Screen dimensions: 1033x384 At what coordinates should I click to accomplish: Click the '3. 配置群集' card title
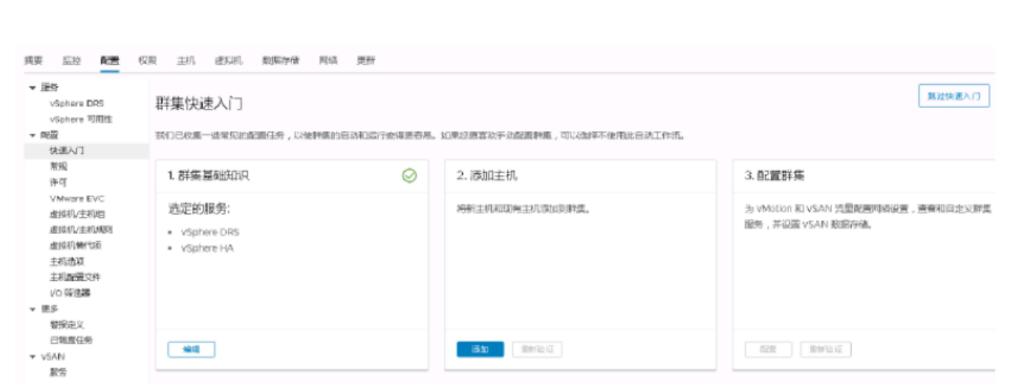click(x=774, y=177)
